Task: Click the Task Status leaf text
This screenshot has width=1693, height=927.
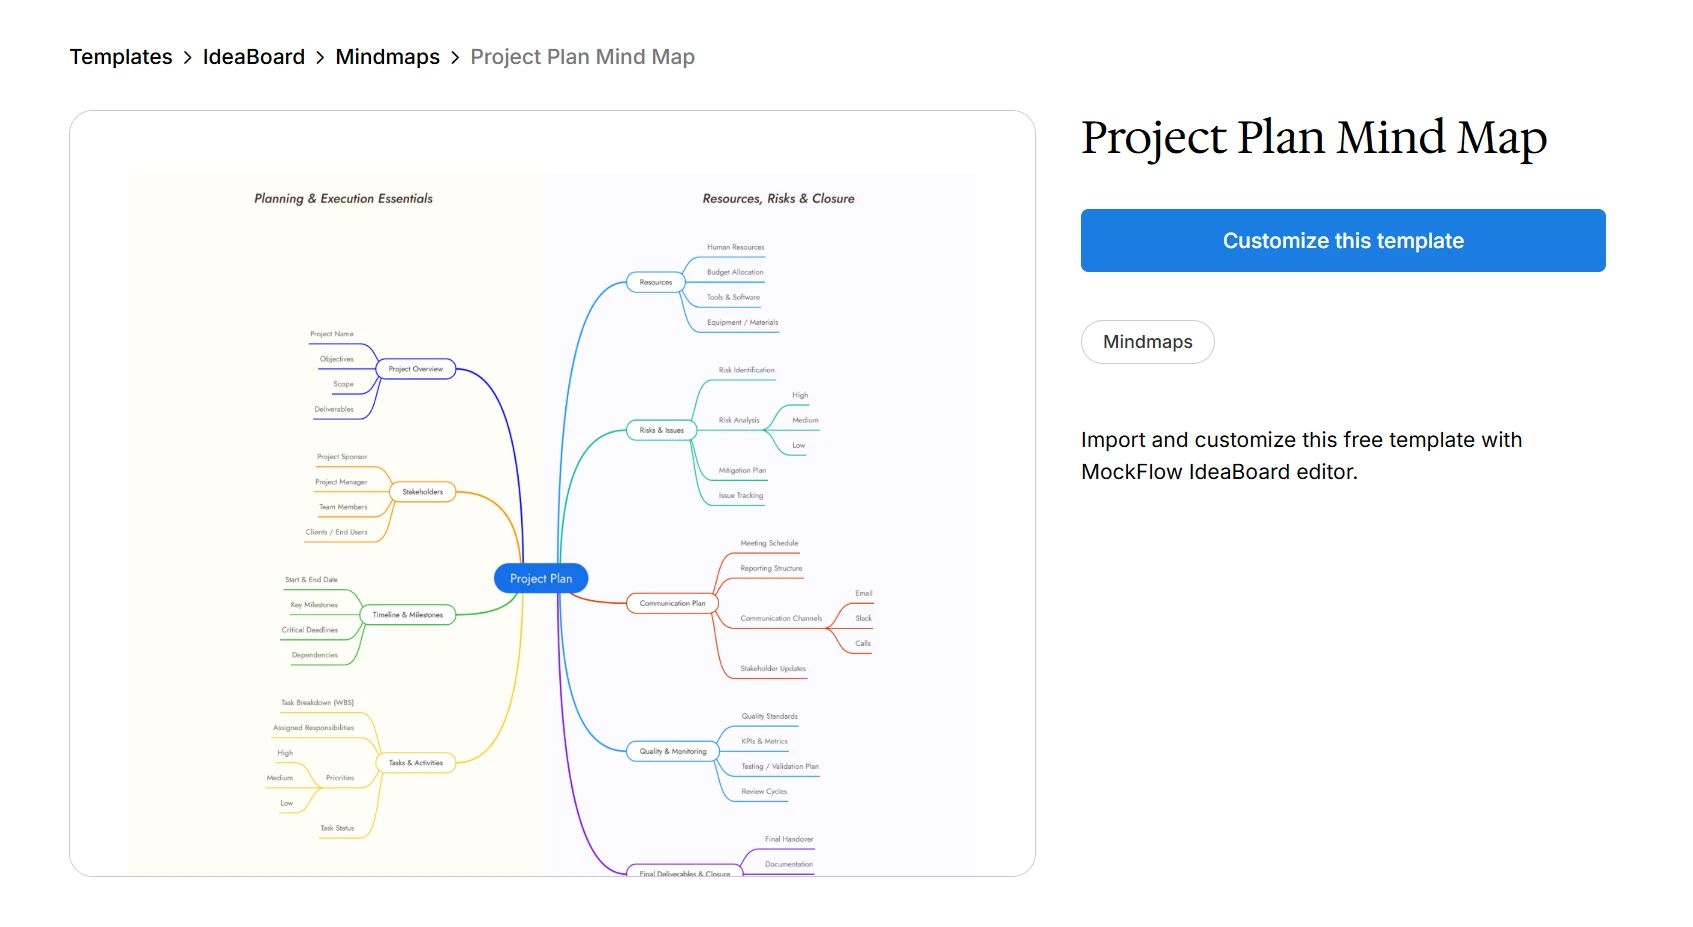Action: pyautogui.click(x=337, y=828)
